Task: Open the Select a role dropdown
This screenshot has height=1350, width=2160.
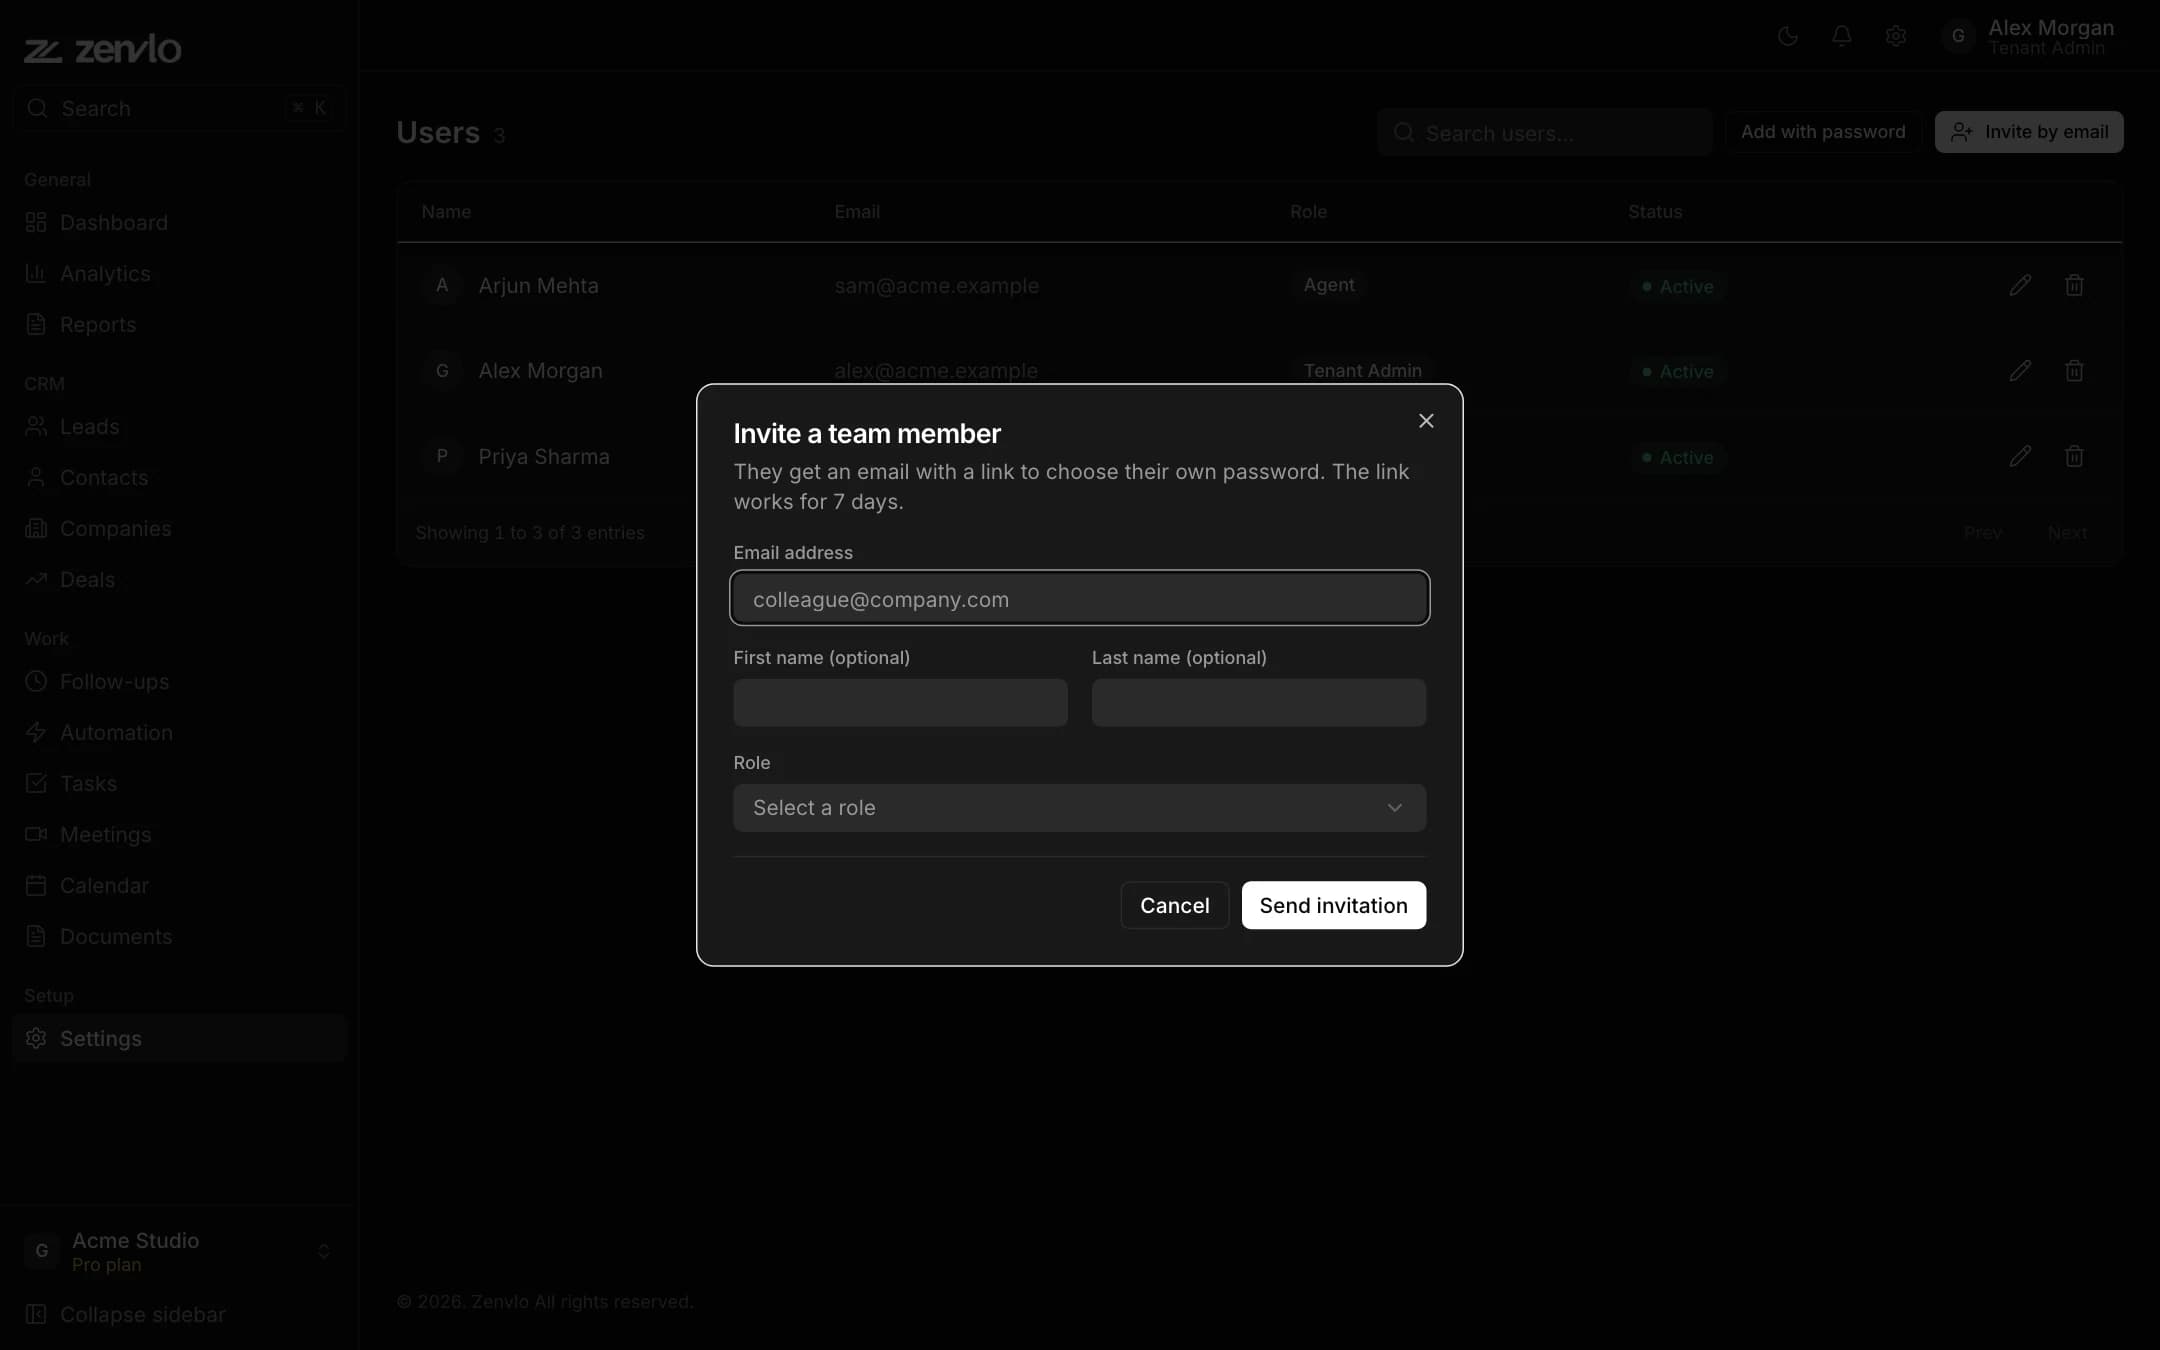Action: pyautogui.click(x=1079, y=808)
